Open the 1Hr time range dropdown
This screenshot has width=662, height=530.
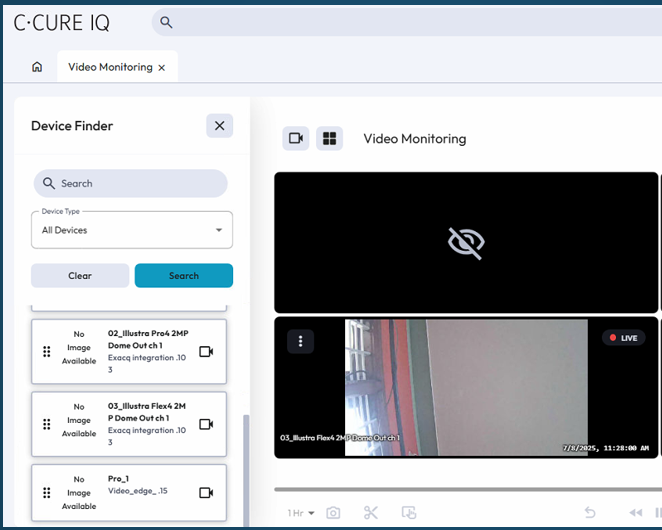(x=300, y=513)
